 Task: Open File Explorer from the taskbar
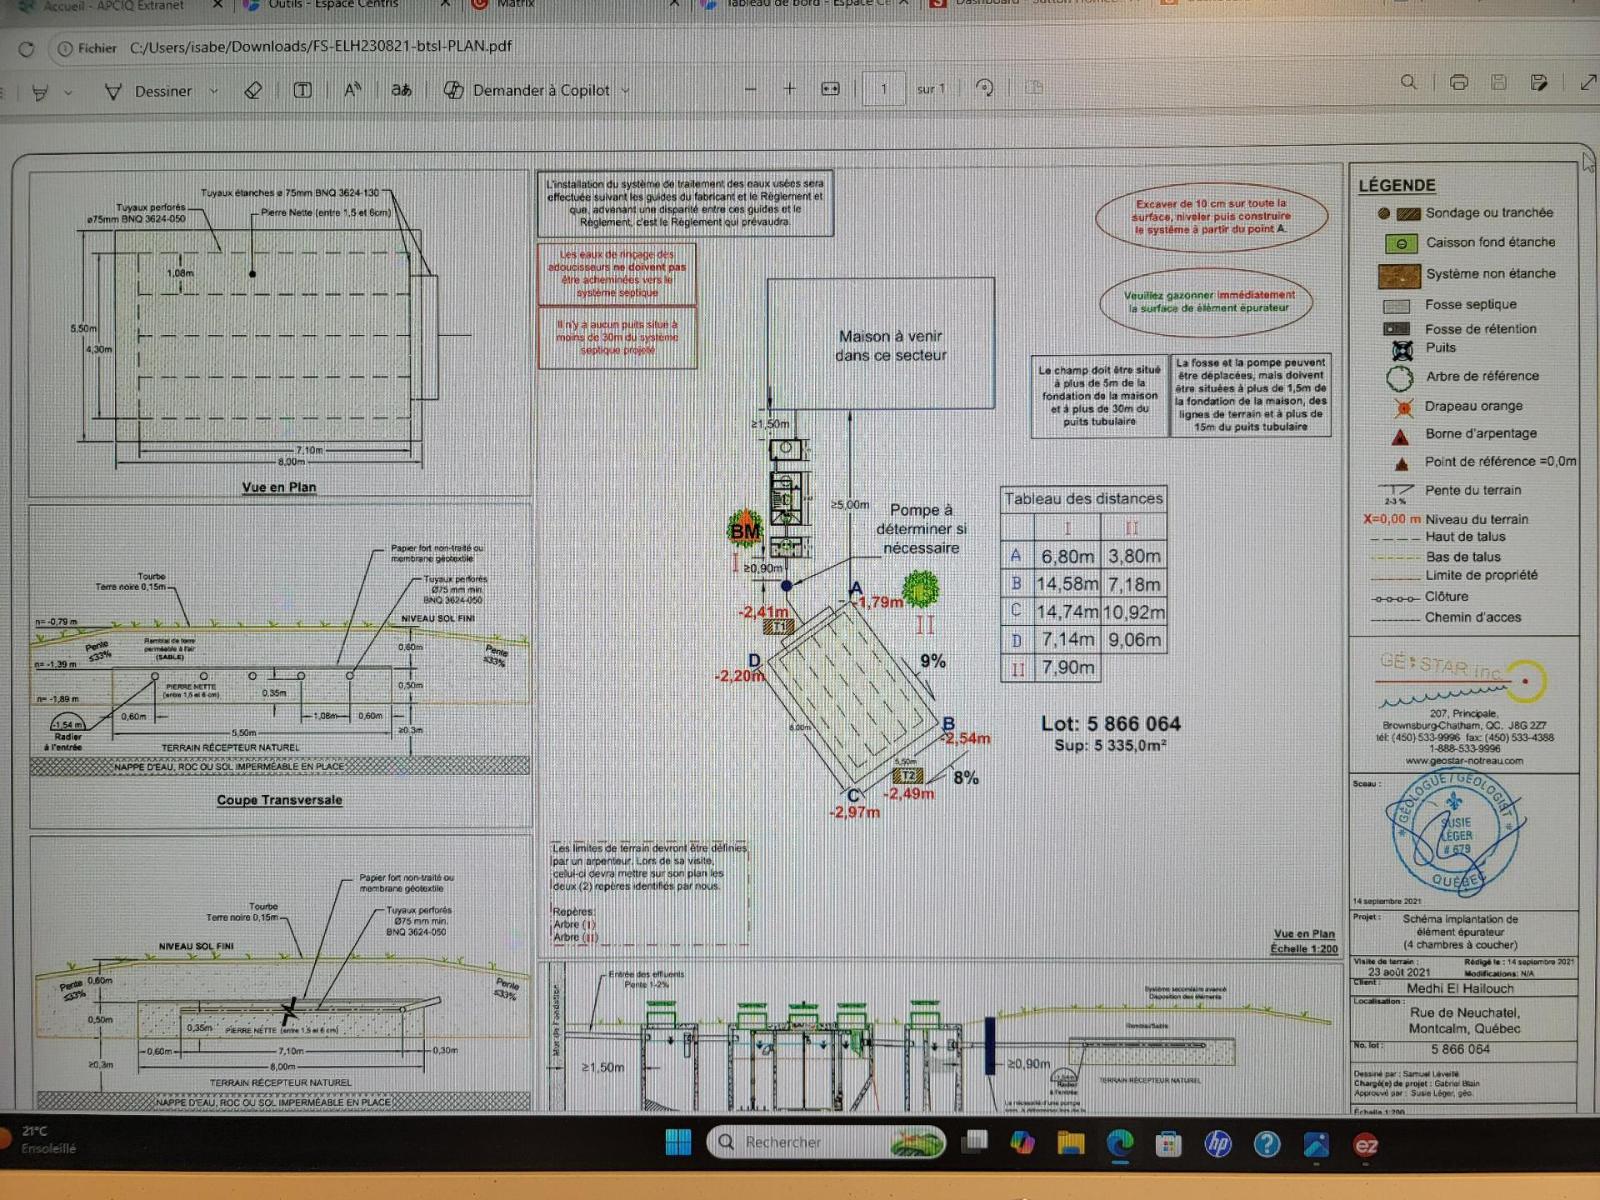point(1071,1143)
